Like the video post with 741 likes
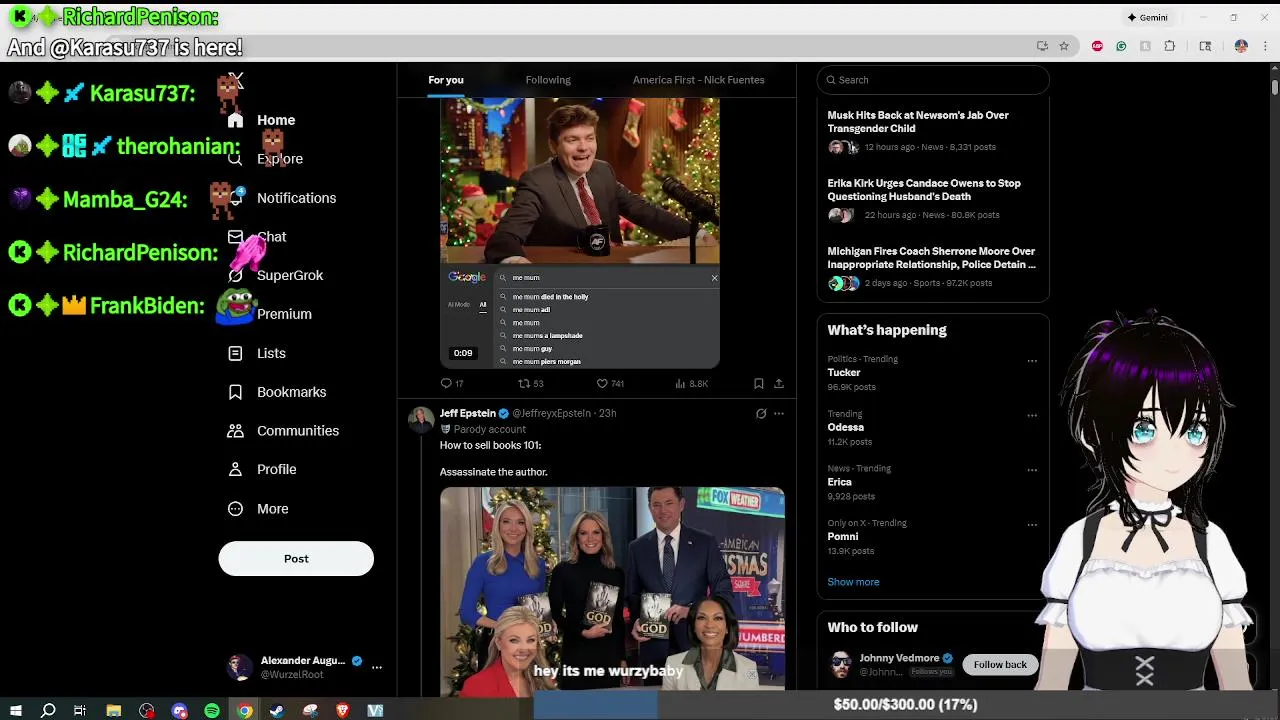Viewport: 1280px width, 720px height. pyautogui.click(x=610, y=383)
